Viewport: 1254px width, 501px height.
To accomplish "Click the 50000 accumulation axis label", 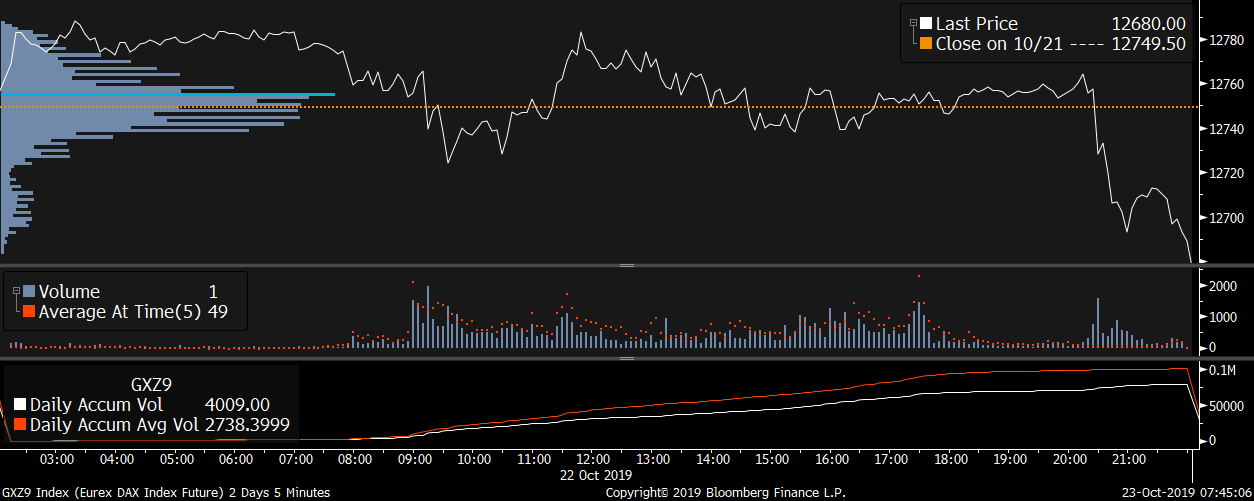I will tap(1226, 407).
